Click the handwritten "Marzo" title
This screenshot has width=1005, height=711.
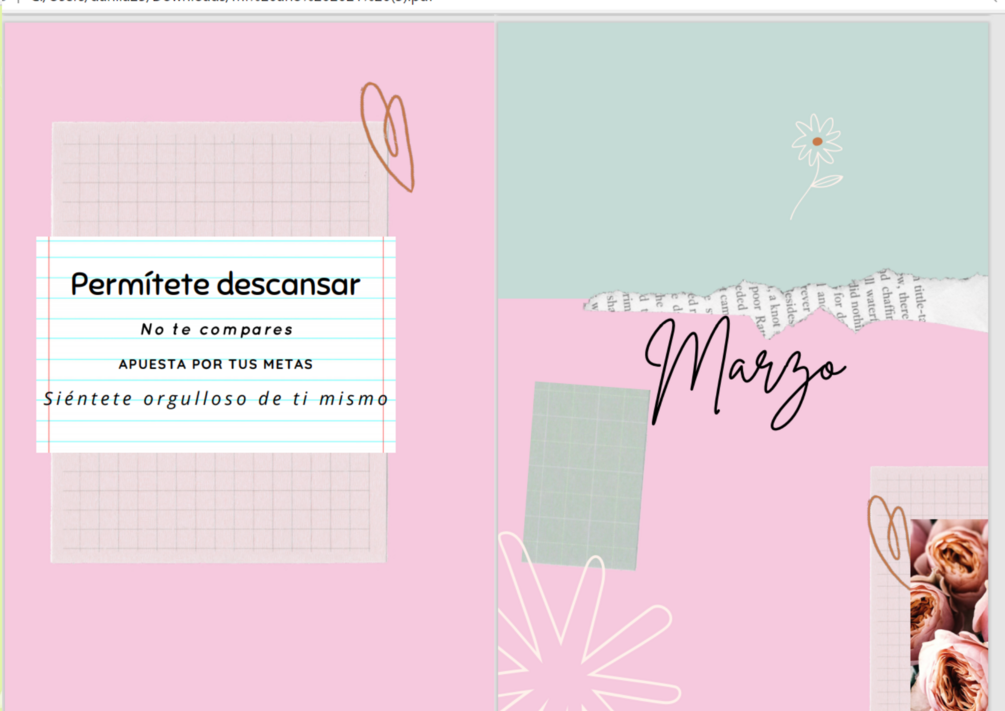745,374
